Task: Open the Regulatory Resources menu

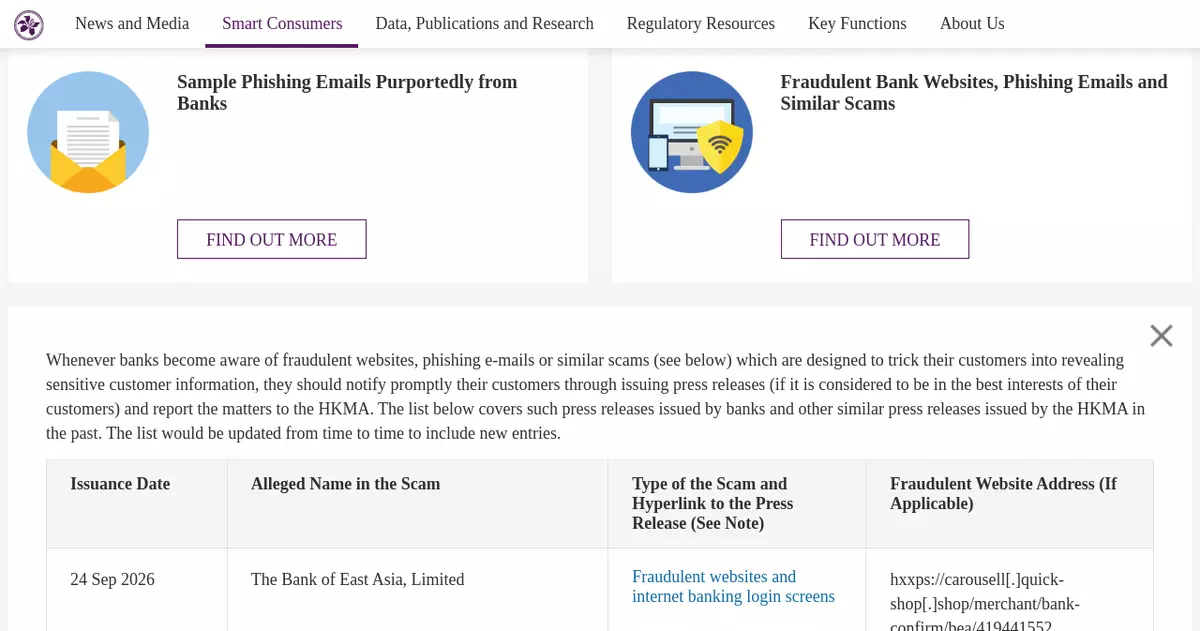Action: tap(701, 23)
